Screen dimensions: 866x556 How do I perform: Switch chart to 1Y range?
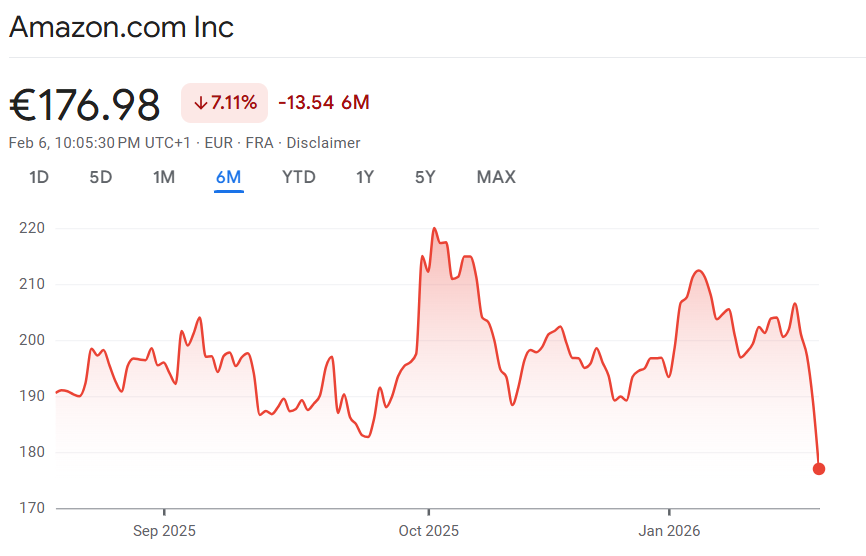pos(365,177)
